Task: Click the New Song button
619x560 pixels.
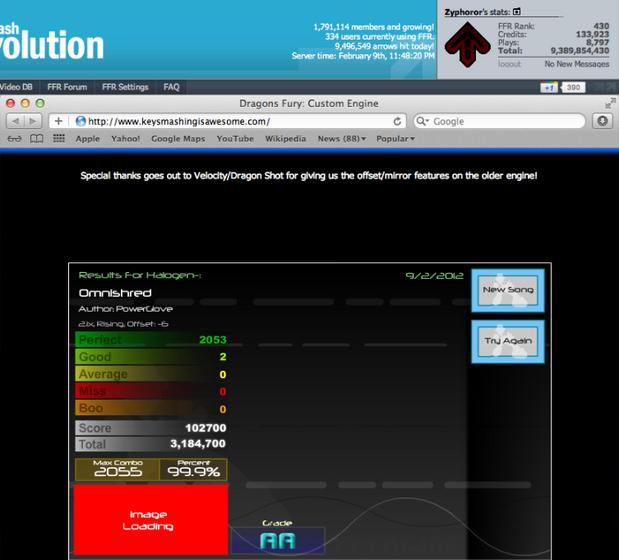Action: (508, 290)
